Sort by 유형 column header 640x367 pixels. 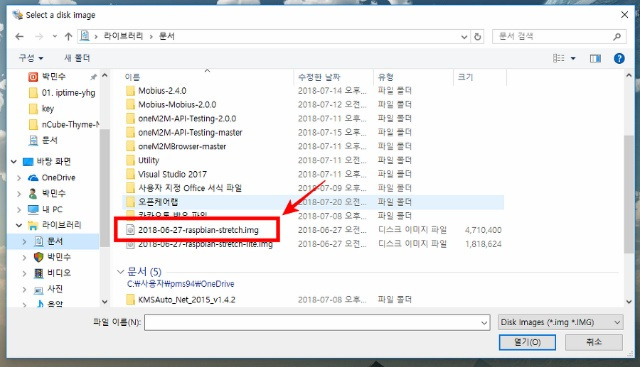pyautogui.click(x=386, y=77)
